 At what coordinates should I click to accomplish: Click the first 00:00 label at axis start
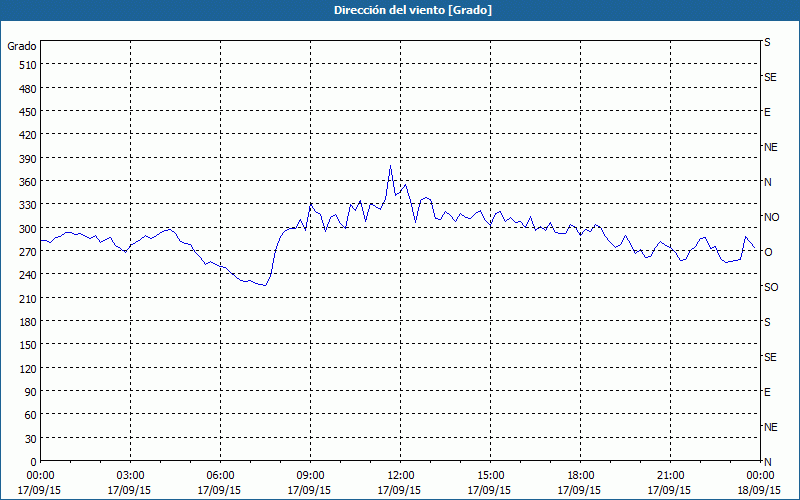40,476
